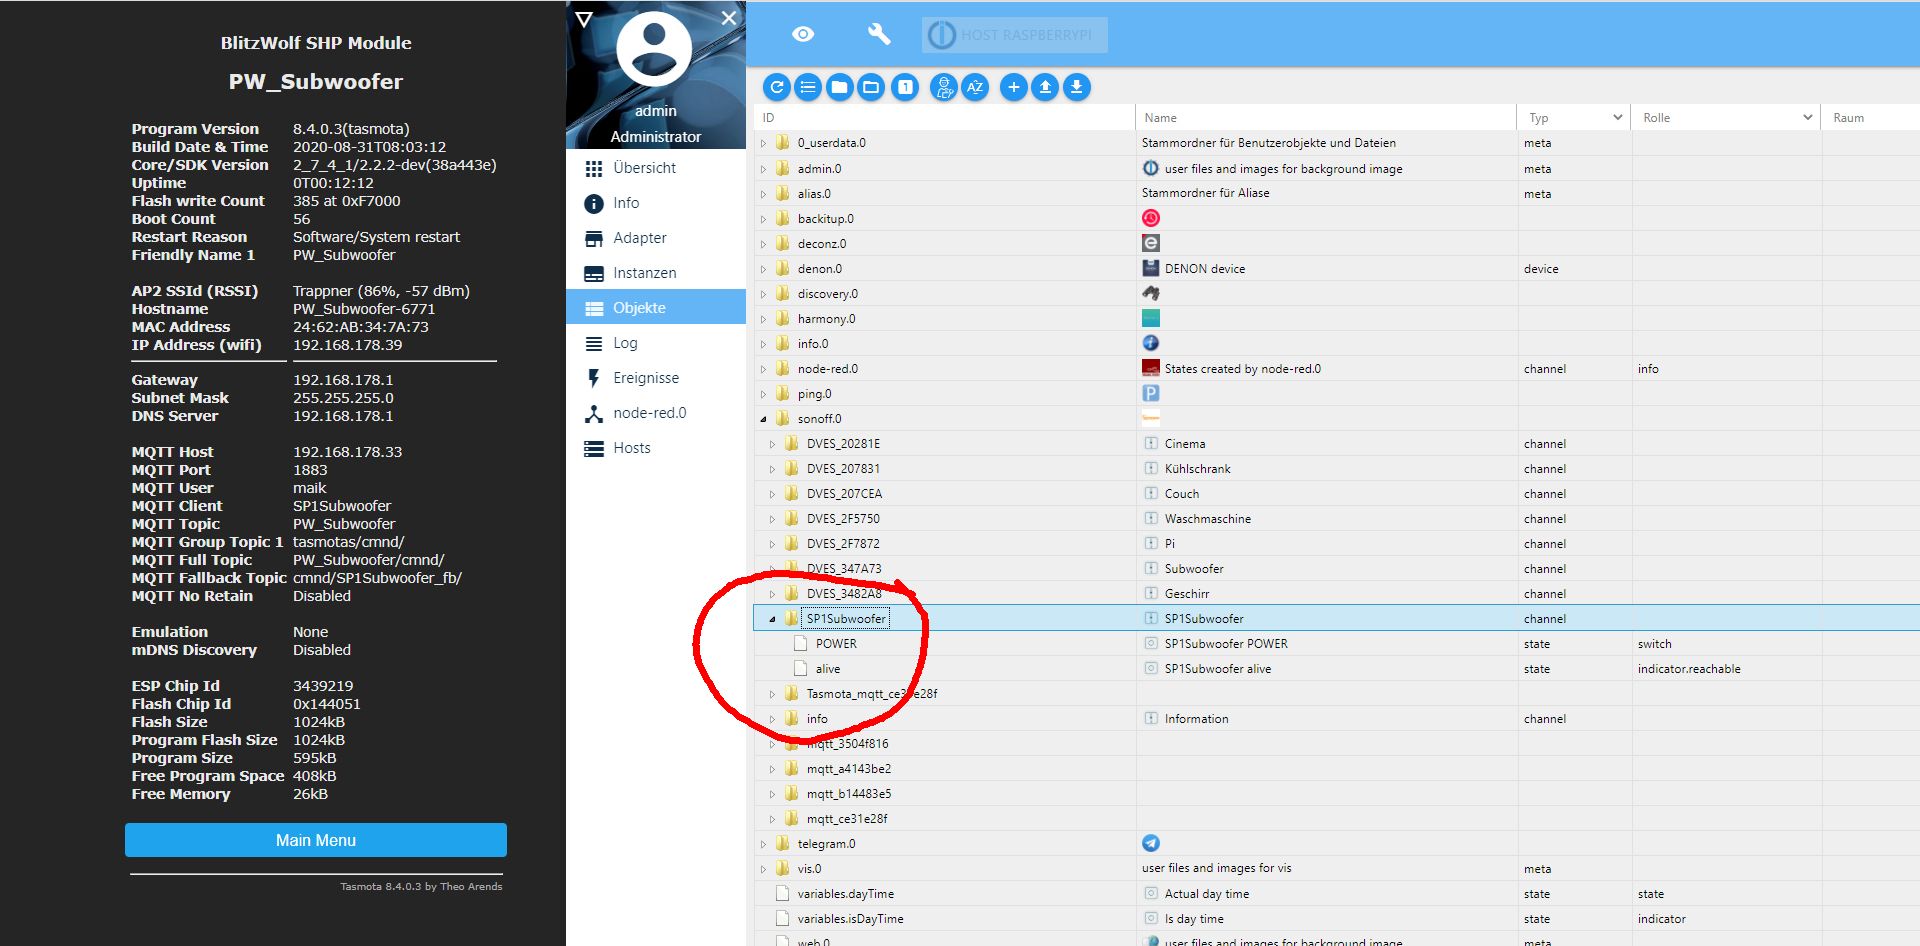Click the DENON device icon
Viewport: 1920px width, 946px height.
pyautogui.click(x=1151, y=268)
